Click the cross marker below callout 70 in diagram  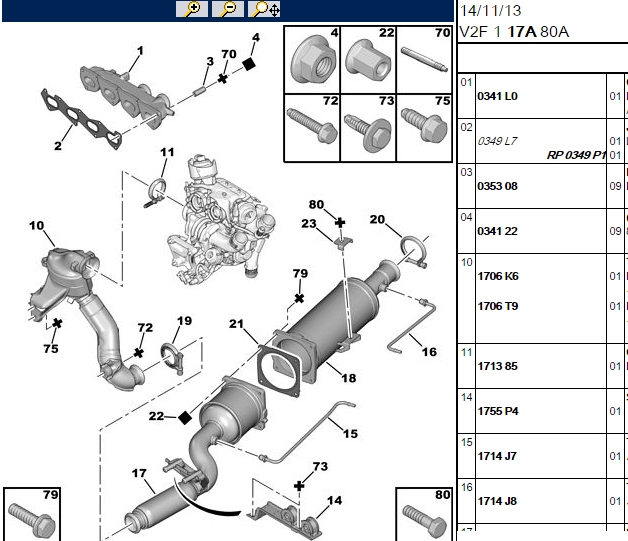(223, 78)
